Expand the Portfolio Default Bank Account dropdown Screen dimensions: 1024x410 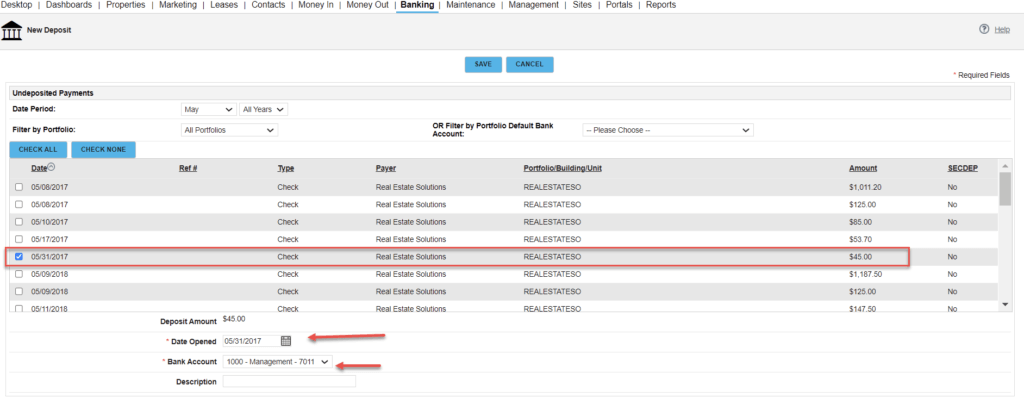[667, 130]
